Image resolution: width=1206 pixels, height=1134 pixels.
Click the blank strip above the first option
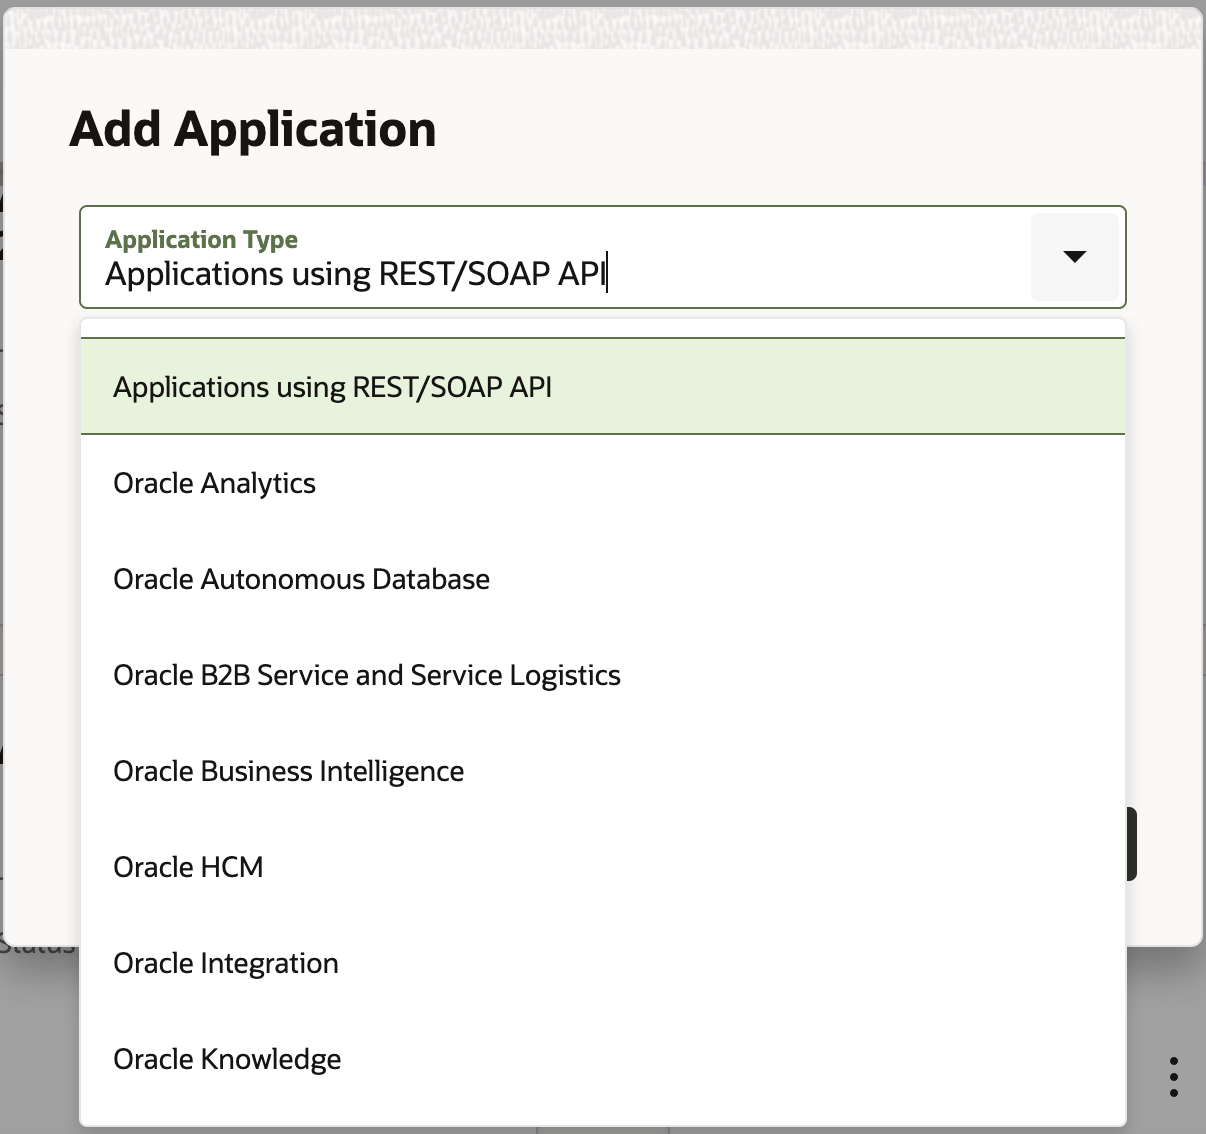(x=602, y=328)
